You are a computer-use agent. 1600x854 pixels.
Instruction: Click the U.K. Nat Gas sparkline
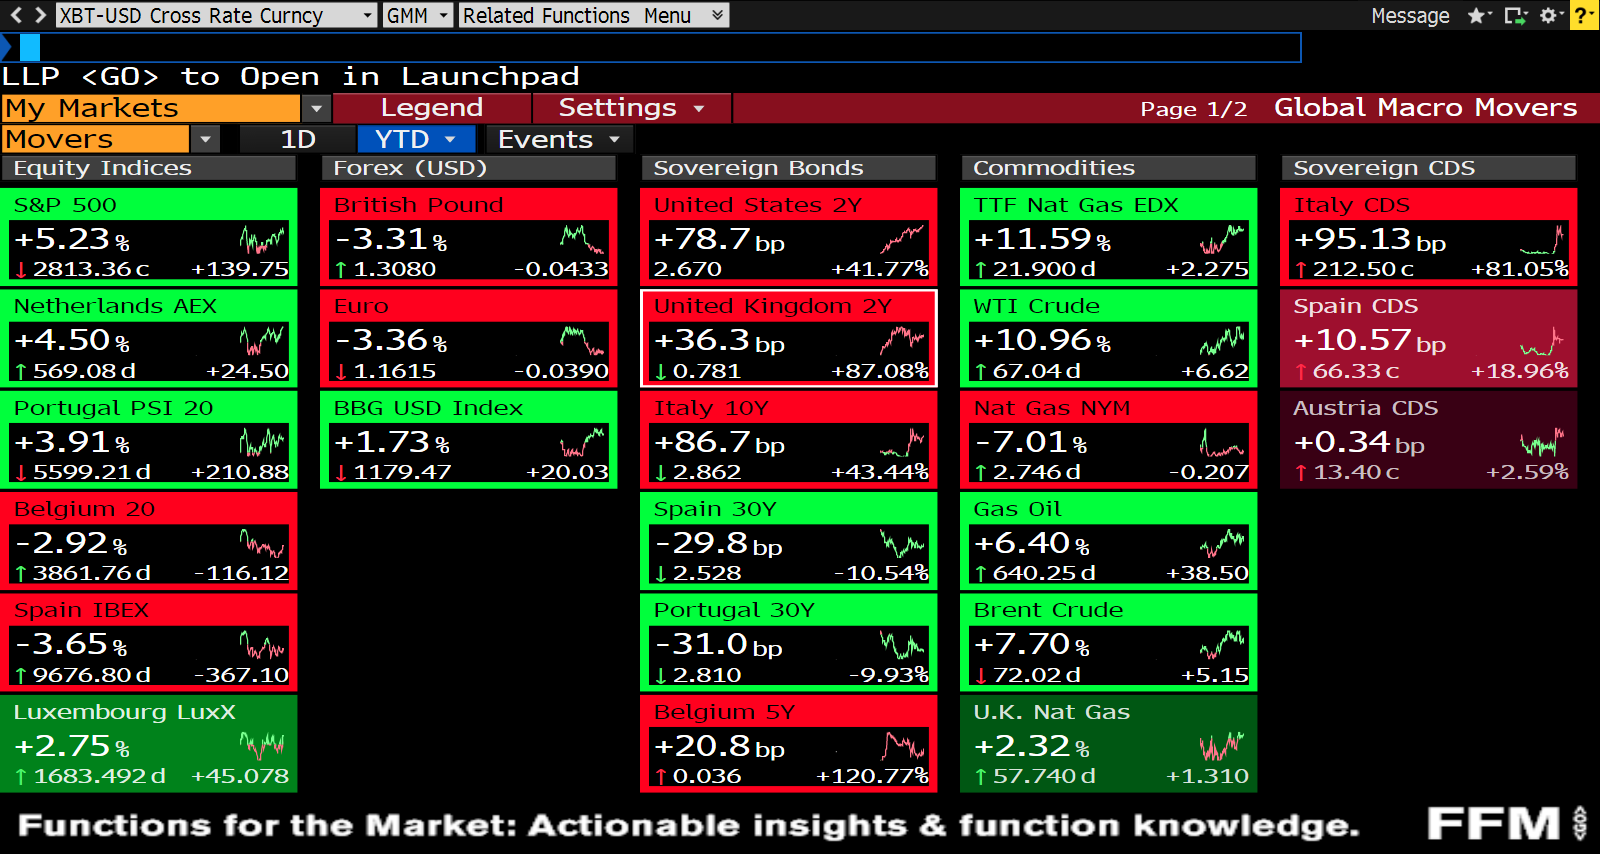point(1222,746)
